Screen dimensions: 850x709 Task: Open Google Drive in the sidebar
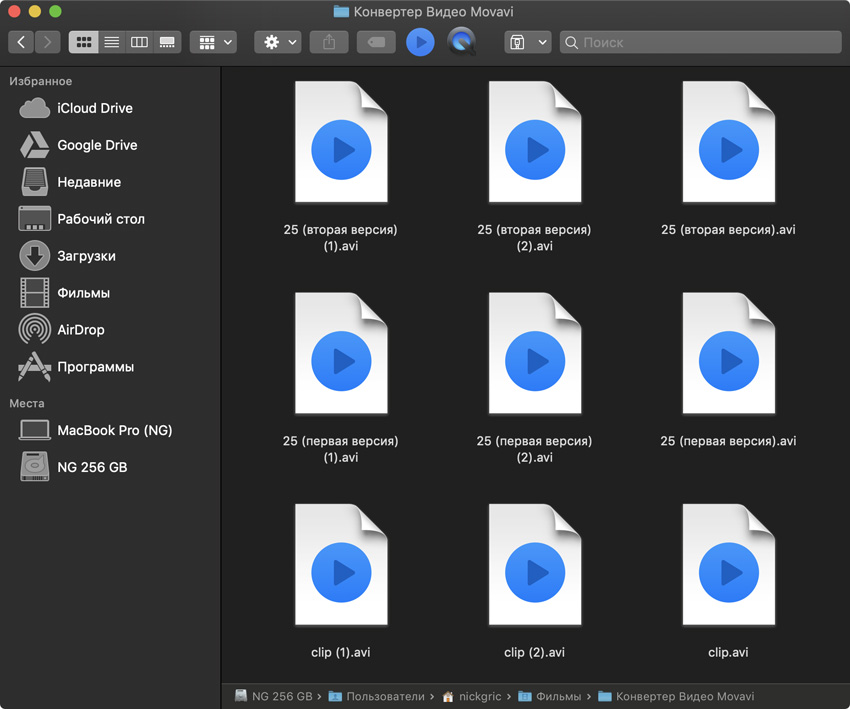pyautogui.click(x=96, y=145)
